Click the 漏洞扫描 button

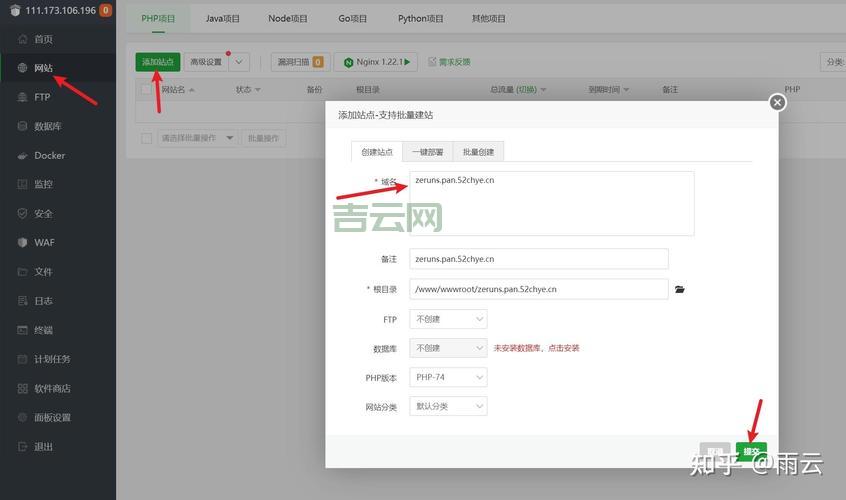(300, 62)
